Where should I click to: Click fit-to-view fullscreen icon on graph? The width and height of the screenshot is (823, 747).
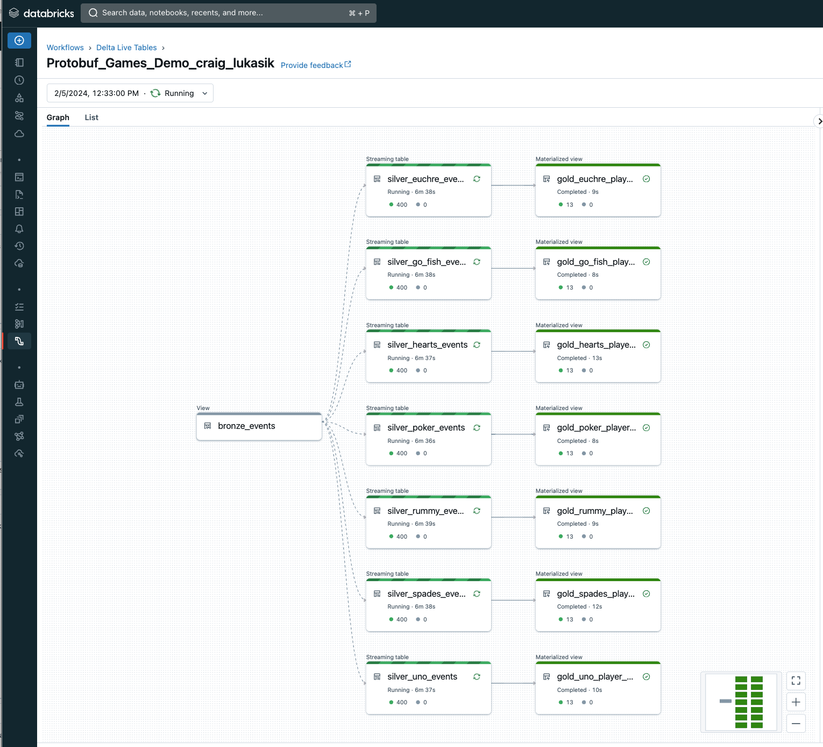pyautogui.click(x=796, y=681)
